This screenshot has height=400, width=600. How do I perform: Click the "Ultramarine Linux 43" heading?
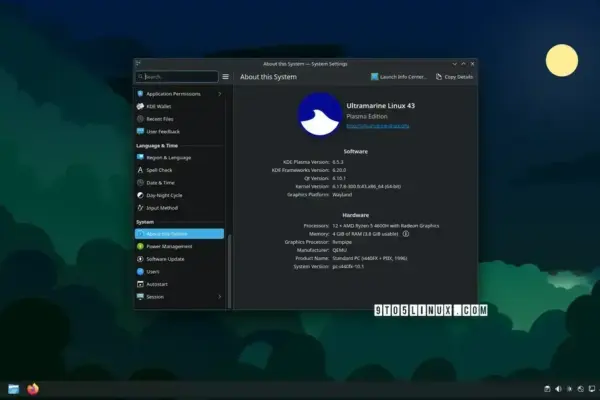[x=381, y=106]
